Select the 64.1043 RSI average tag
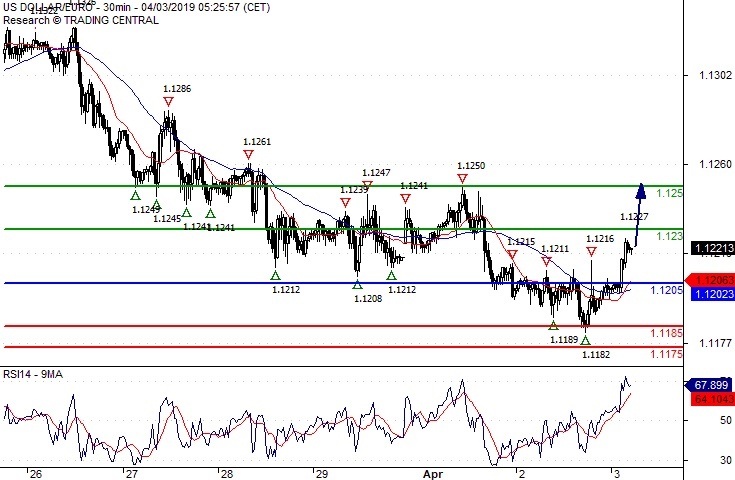 [713, 399]
